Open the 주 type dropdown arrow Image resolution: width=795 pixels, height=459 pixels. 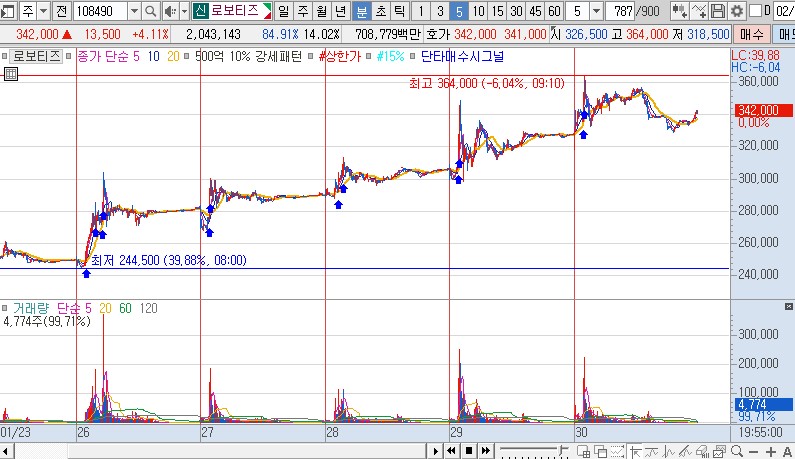click(x=44, y=11)
